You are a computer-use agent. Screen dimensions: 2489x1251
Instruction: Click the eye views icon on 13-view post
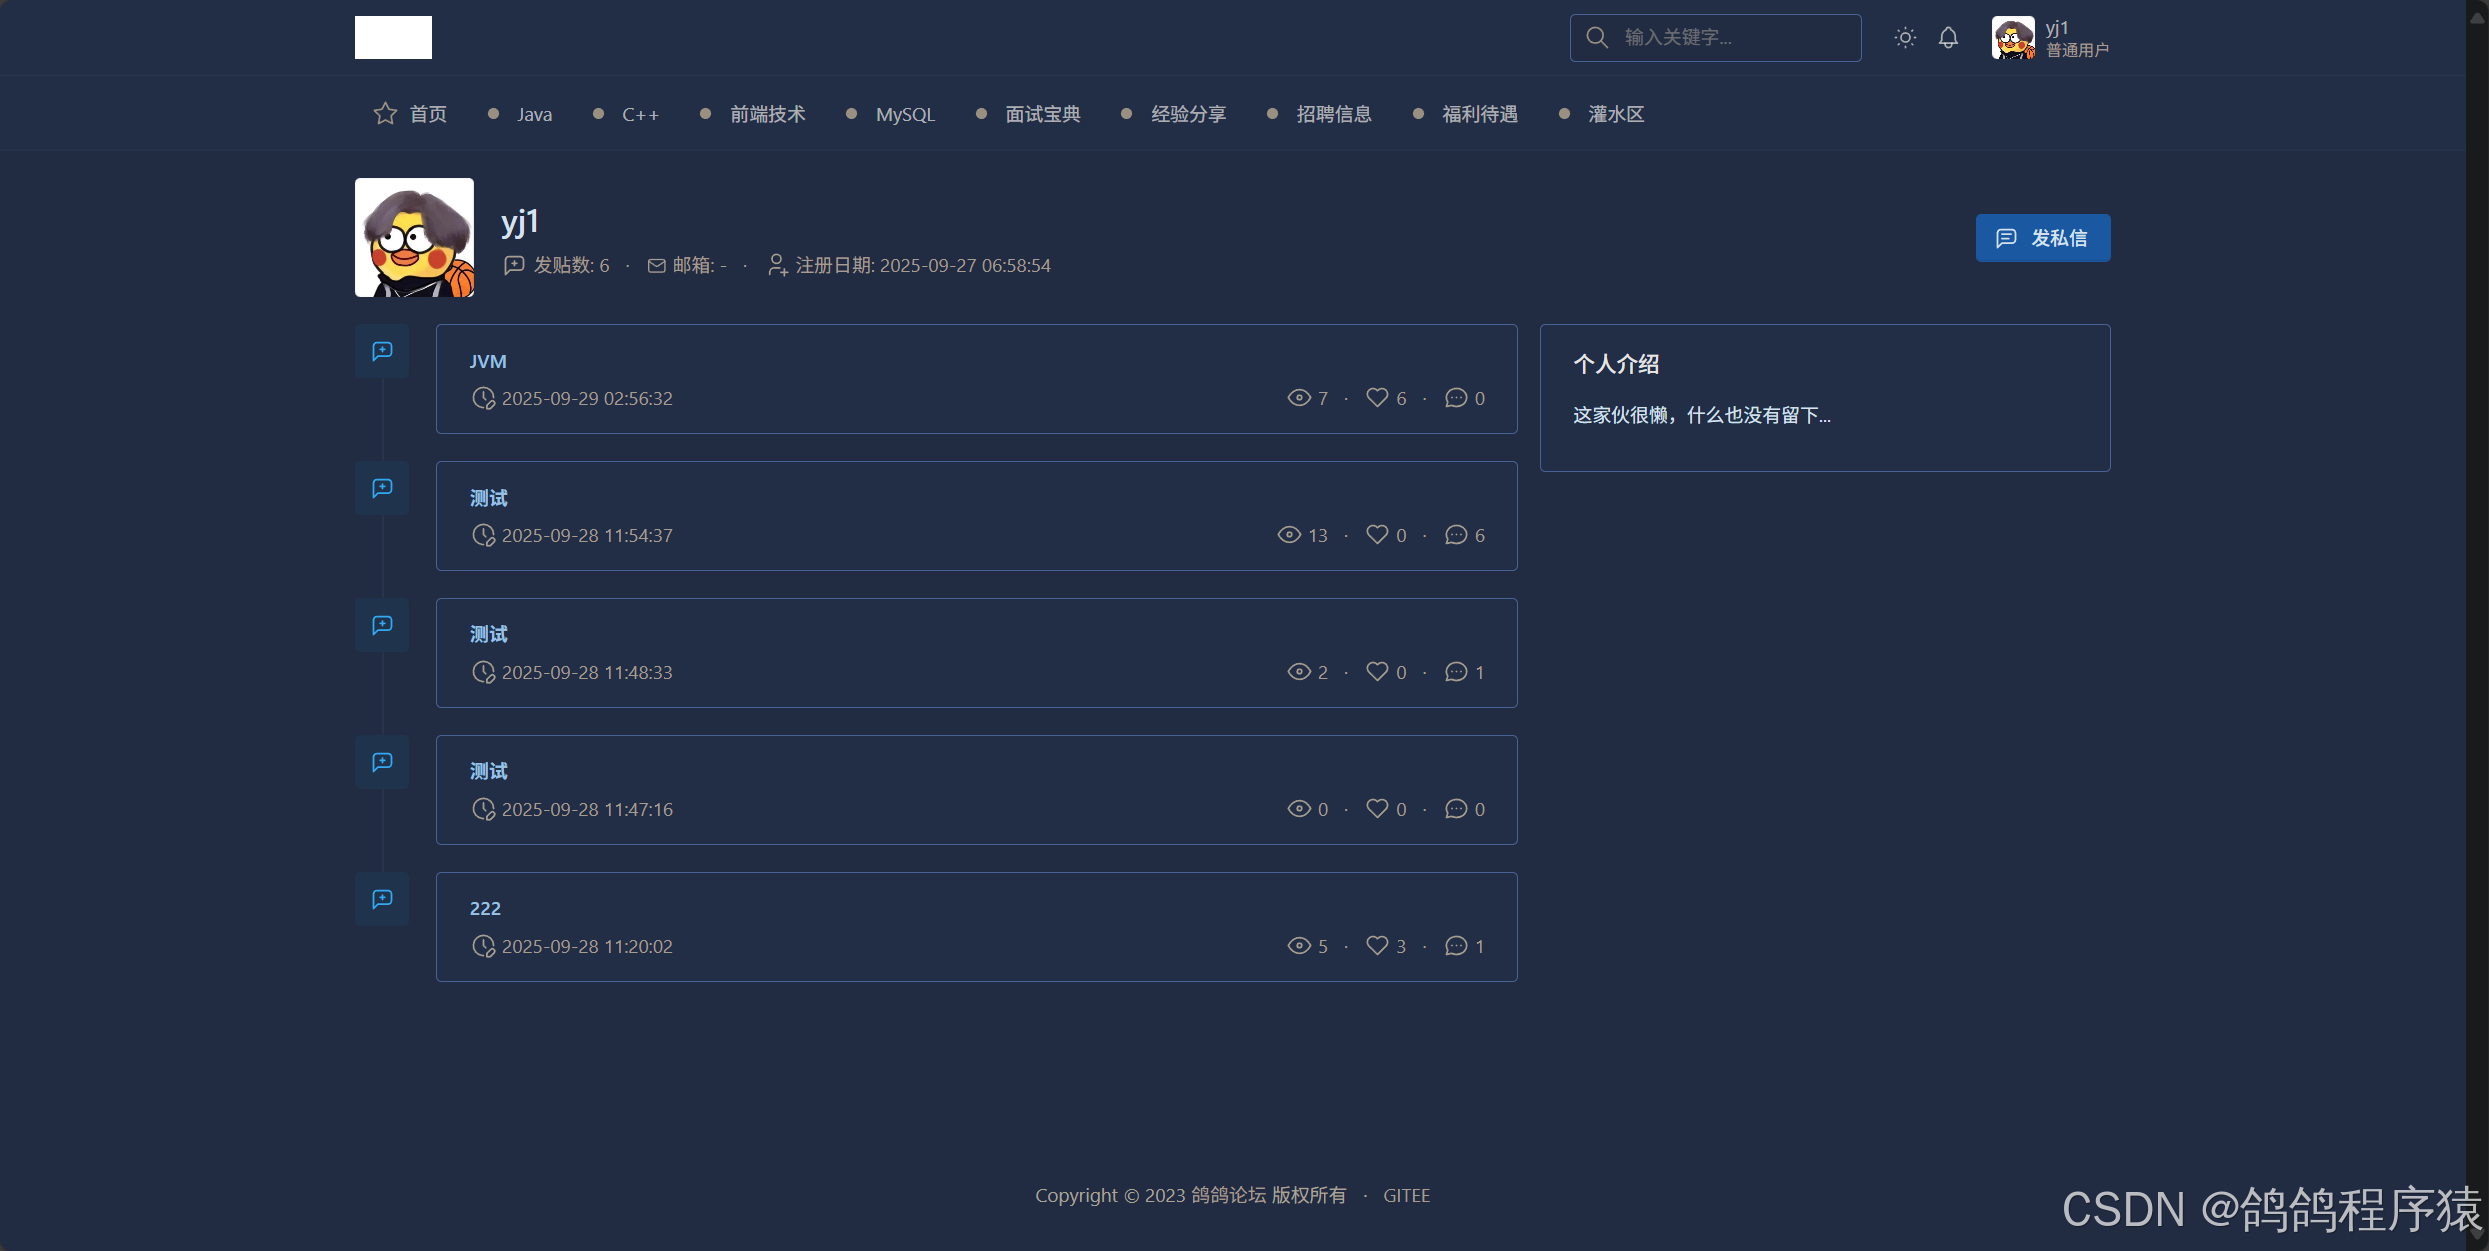(1289, 535)
